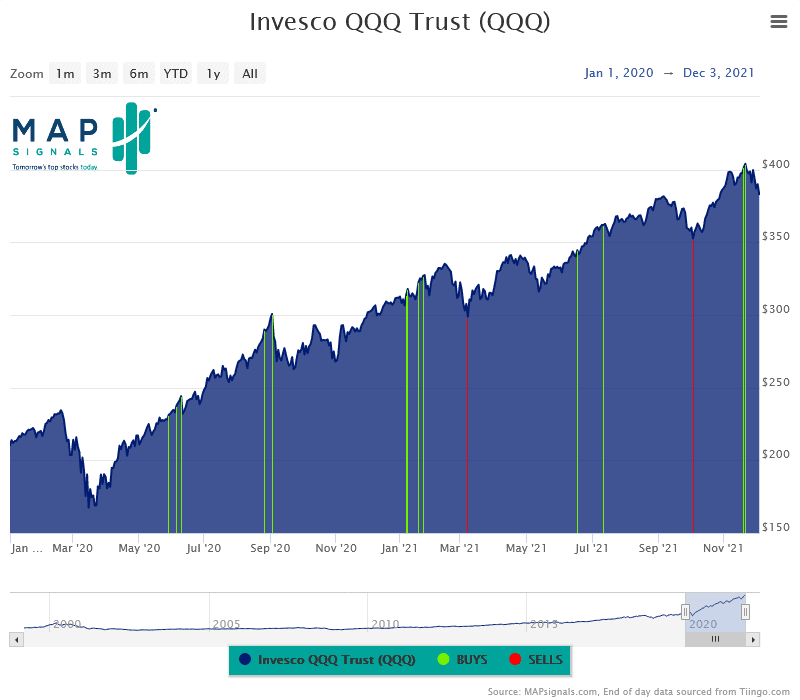Click the Sep '21 x-axis label
Image resolution: width=800 pixels, height=700 pixels.
pos(658,548)
